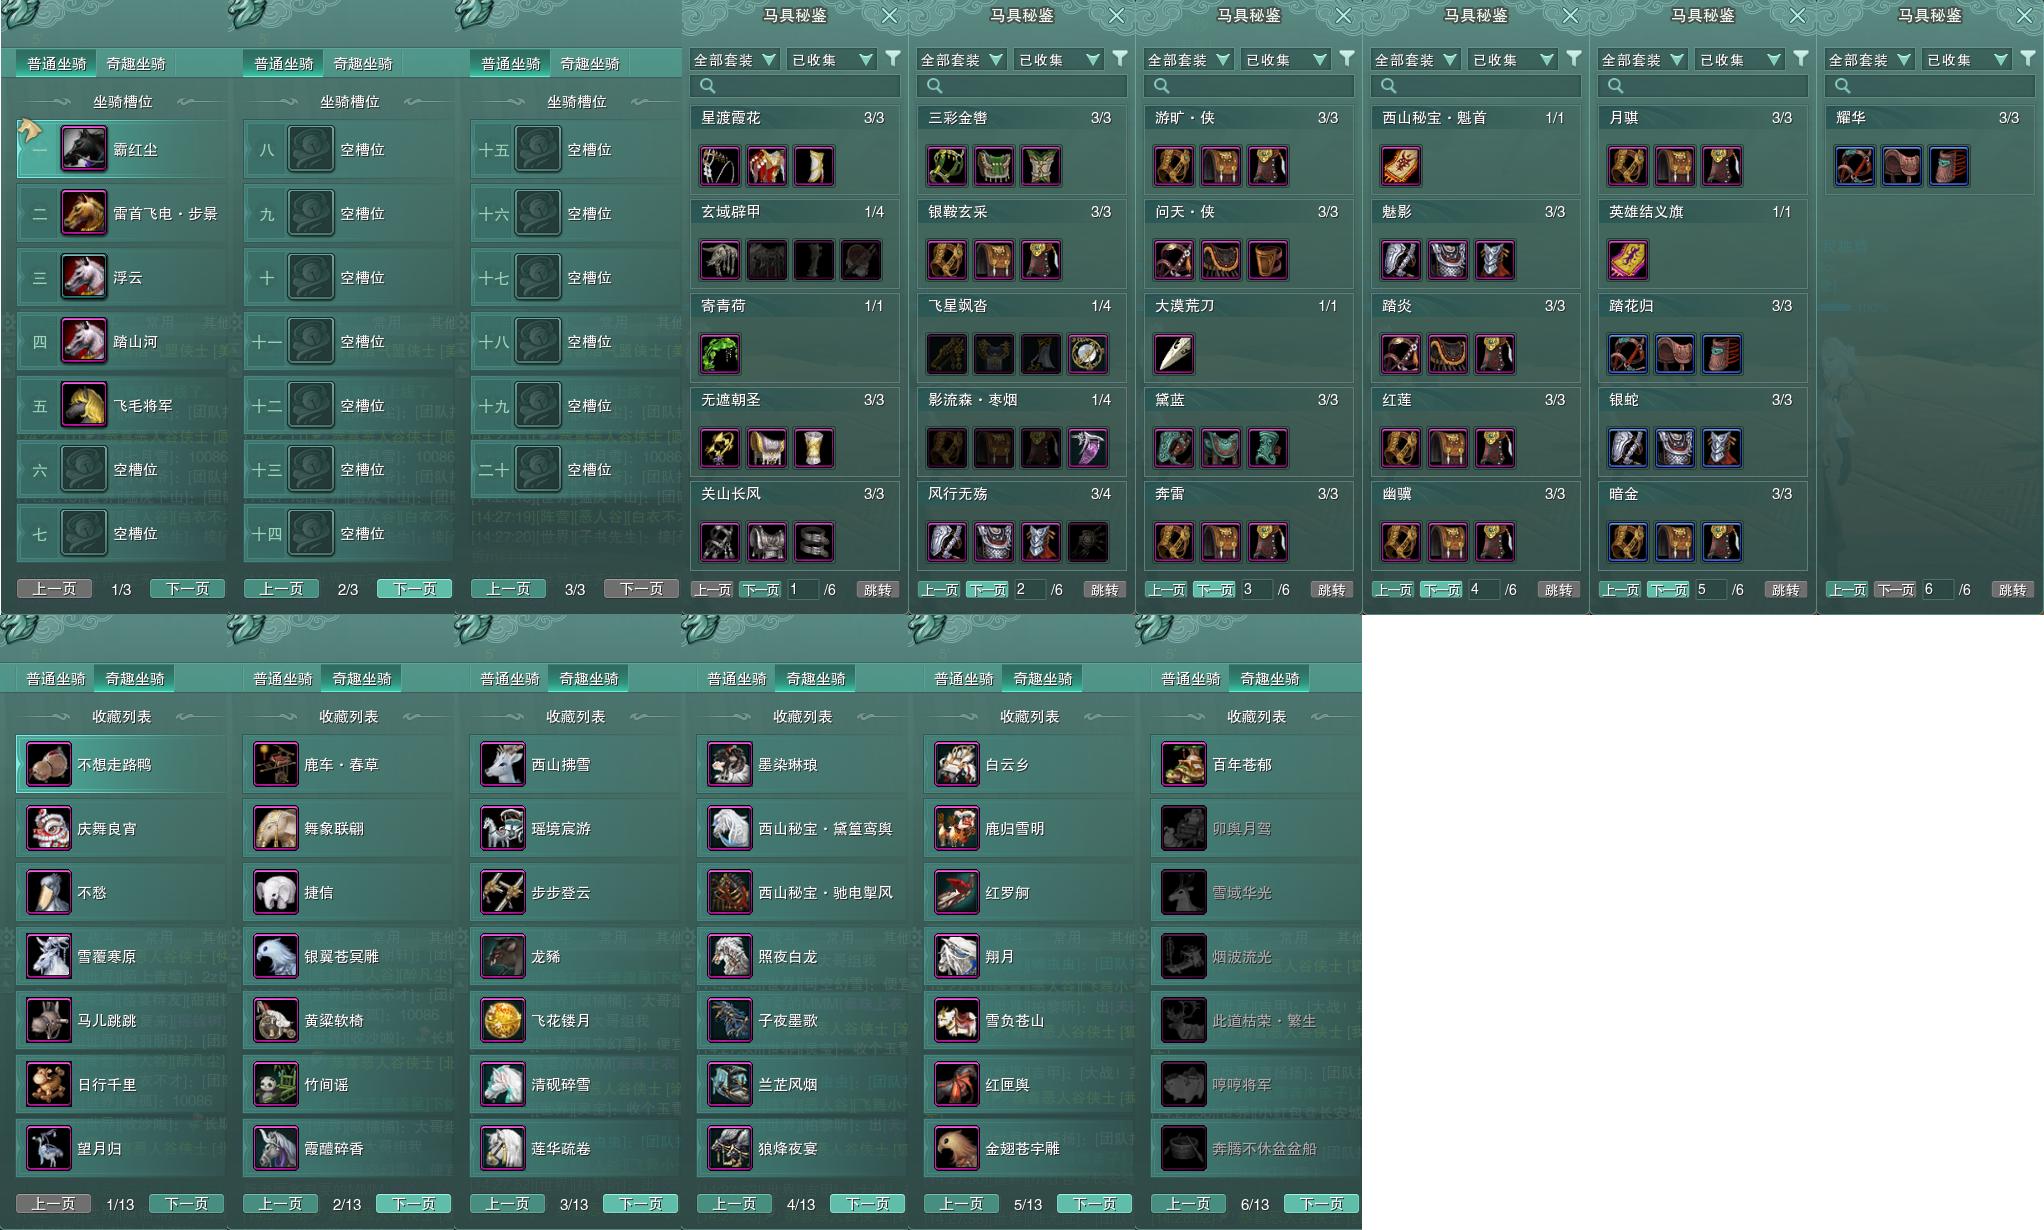Select the 霸红尘 mount icon
This screenshot has height=1230, width=2044.
coord(84,149)
